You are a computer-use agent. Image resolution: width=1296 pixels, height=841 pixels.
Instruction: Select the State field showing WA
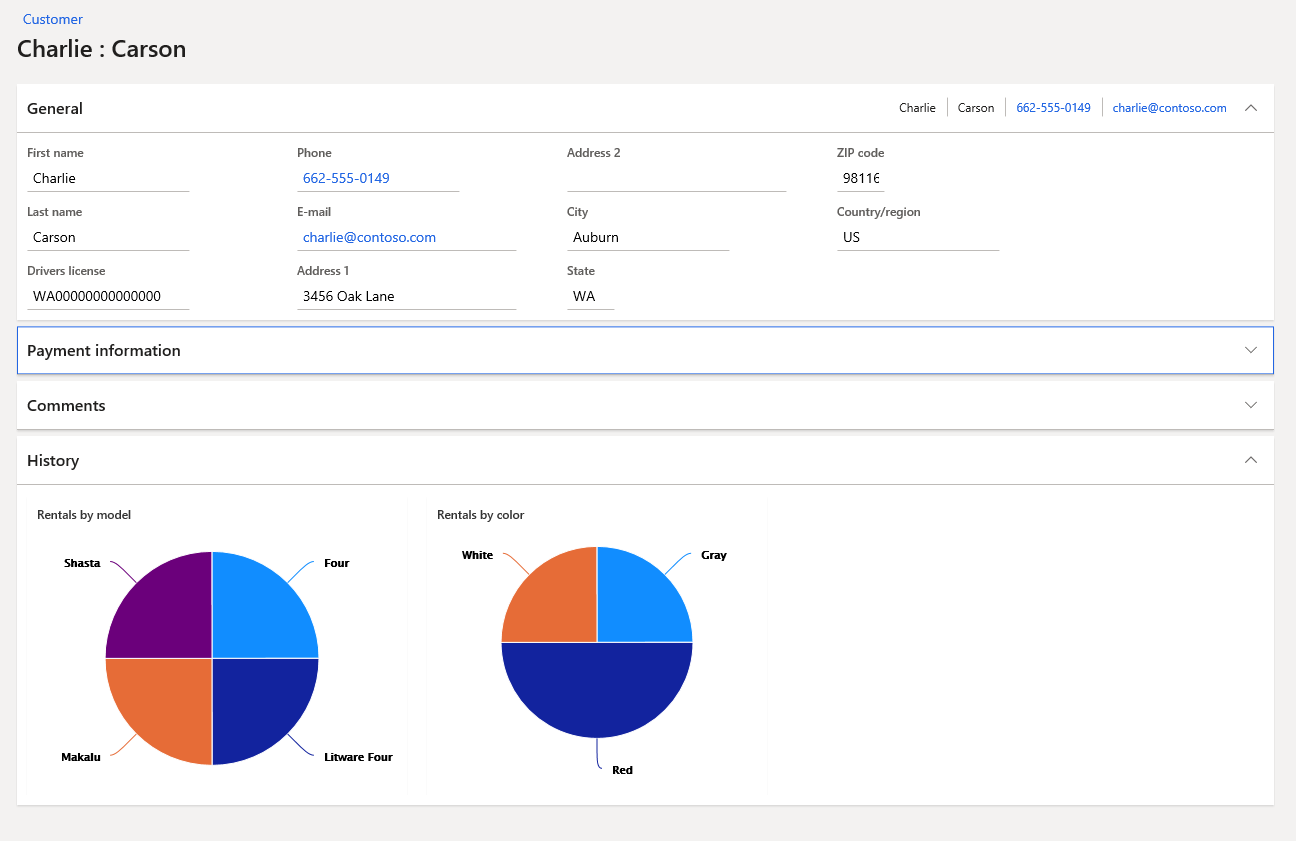coord(590,296)
